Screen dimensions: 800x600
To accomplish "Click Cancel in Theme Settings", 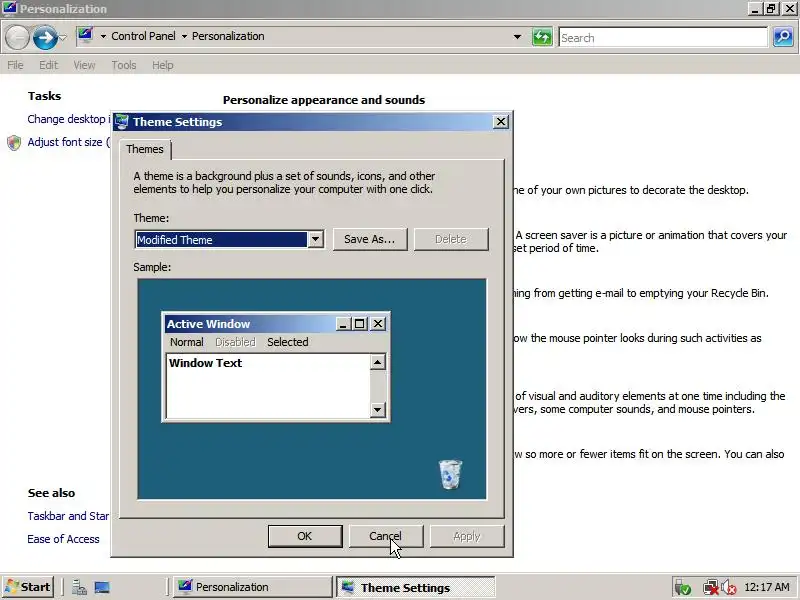I will (386, 536).
